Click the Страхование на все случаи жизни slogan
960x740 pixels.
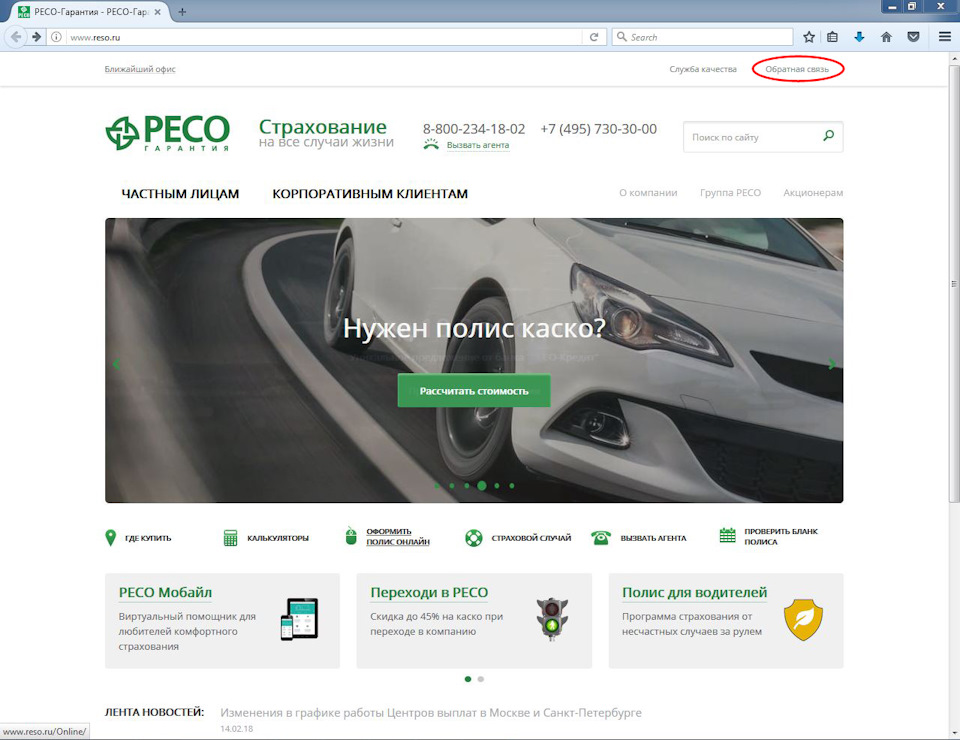[x=326, y=133]
